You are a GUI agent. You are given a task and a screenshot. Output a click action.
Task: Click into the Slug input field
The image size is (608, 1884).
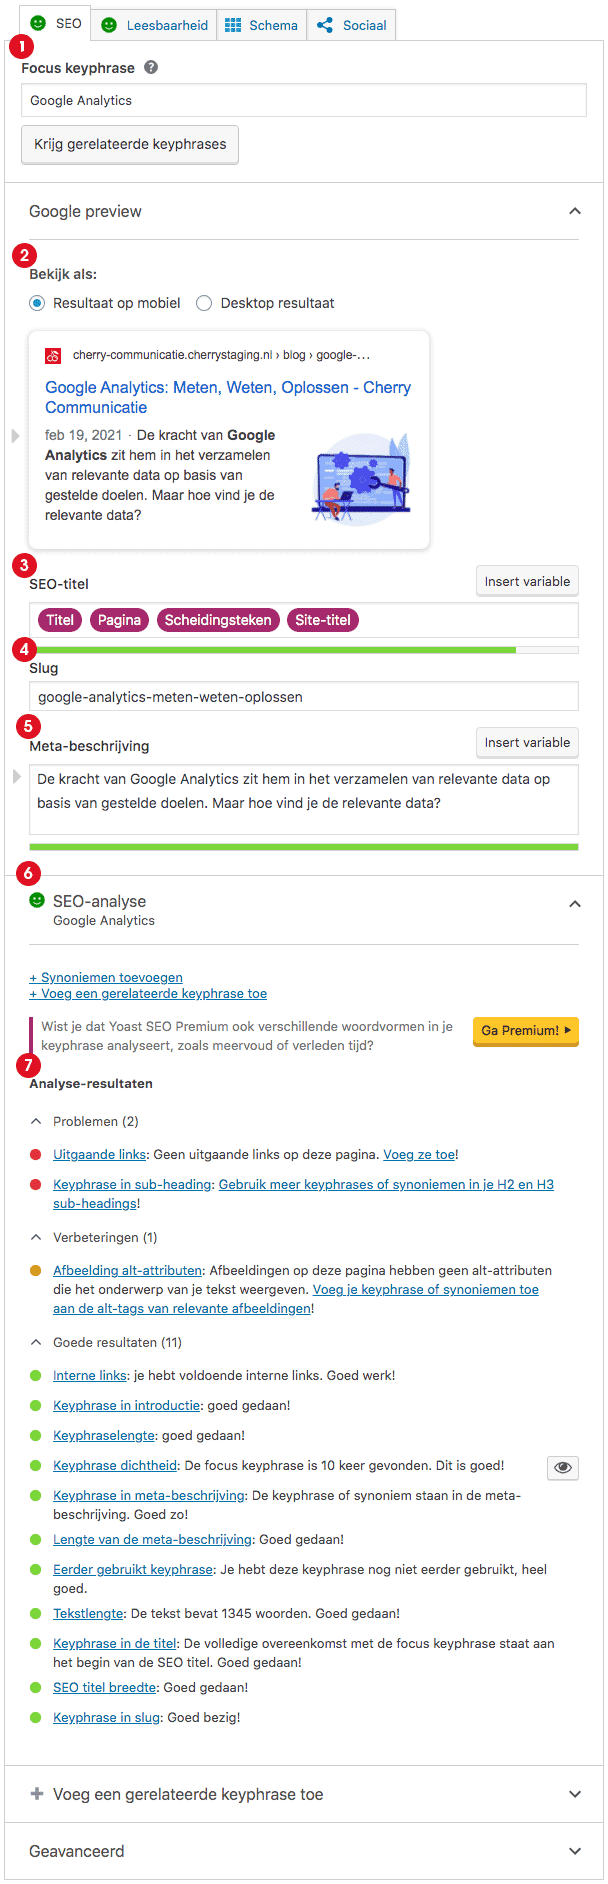(x=304, y=697)
